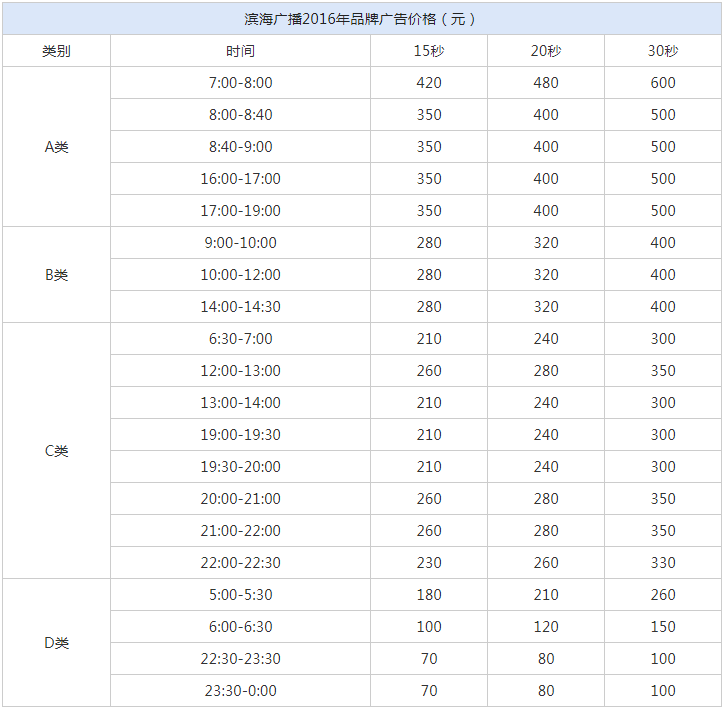Click the table title 滨海广播2016年品牌广告价格（元）

pyautogui.click(x=360, y=19)
